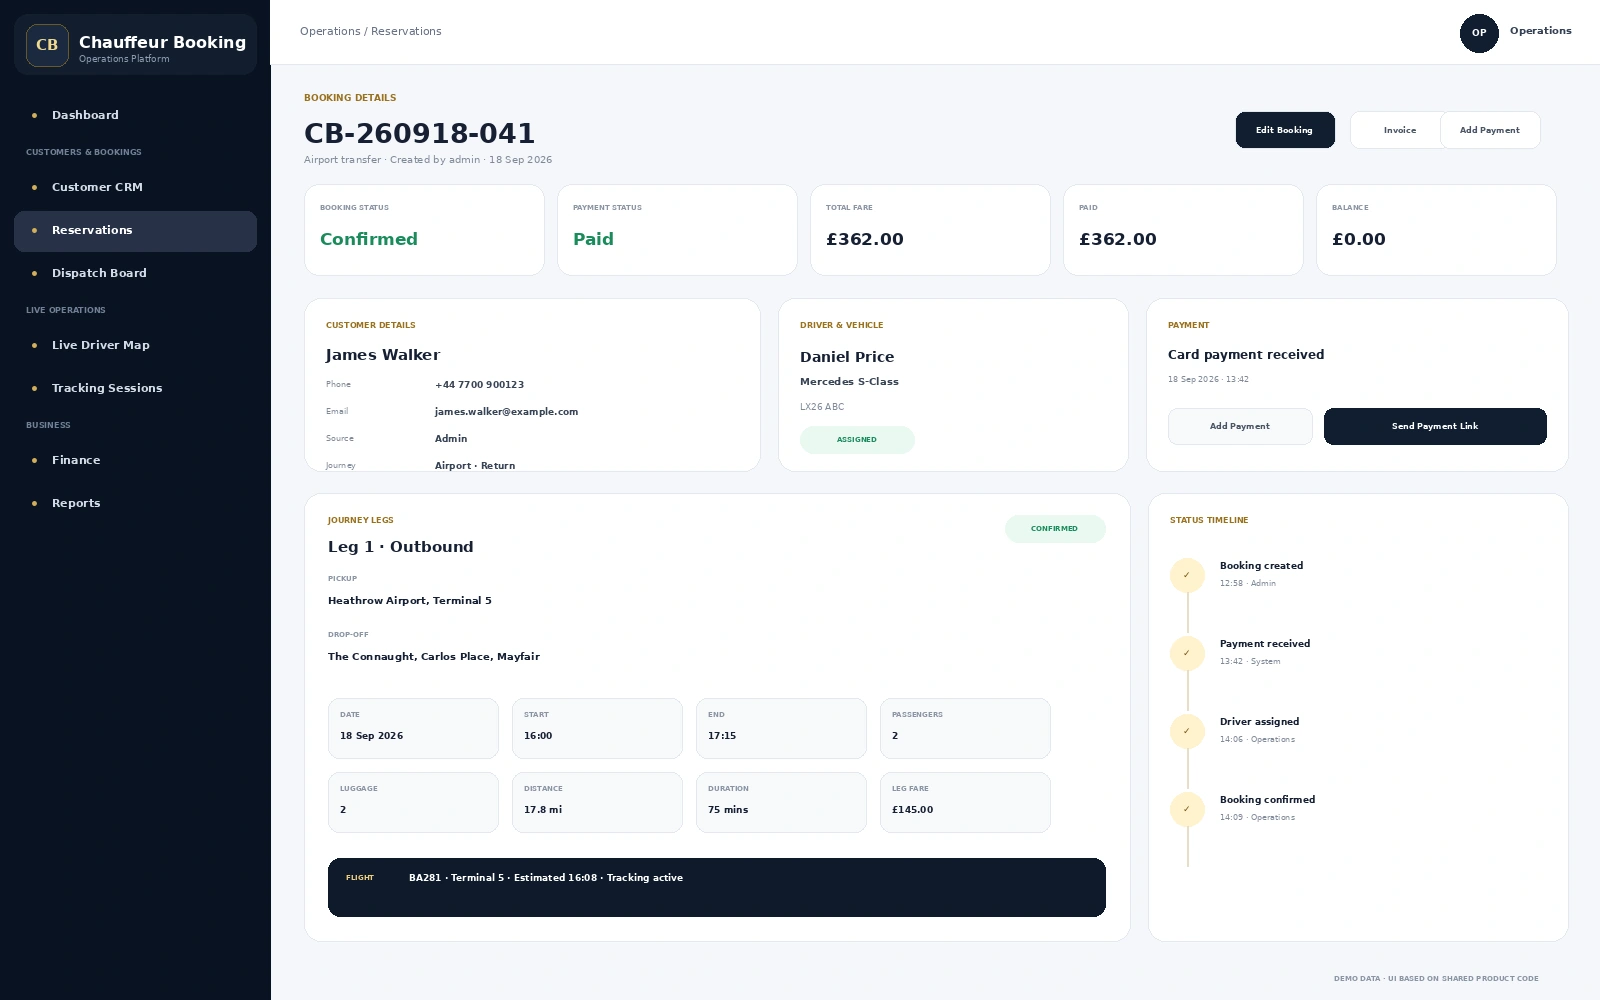Click pickup Heathrow Airport, Terminal 5
1600x1000 pixels.
point(410,601)
